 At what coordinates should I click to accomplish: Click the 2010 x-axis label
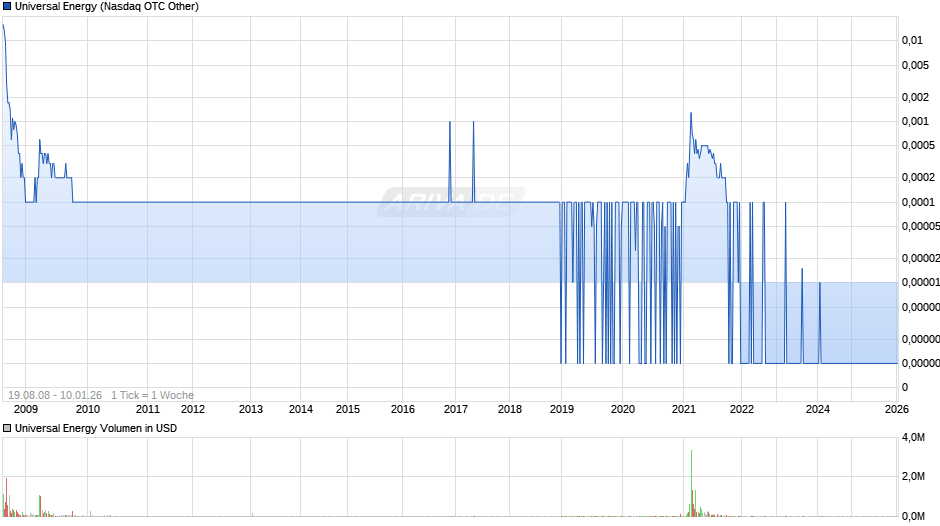pos(88,409)
